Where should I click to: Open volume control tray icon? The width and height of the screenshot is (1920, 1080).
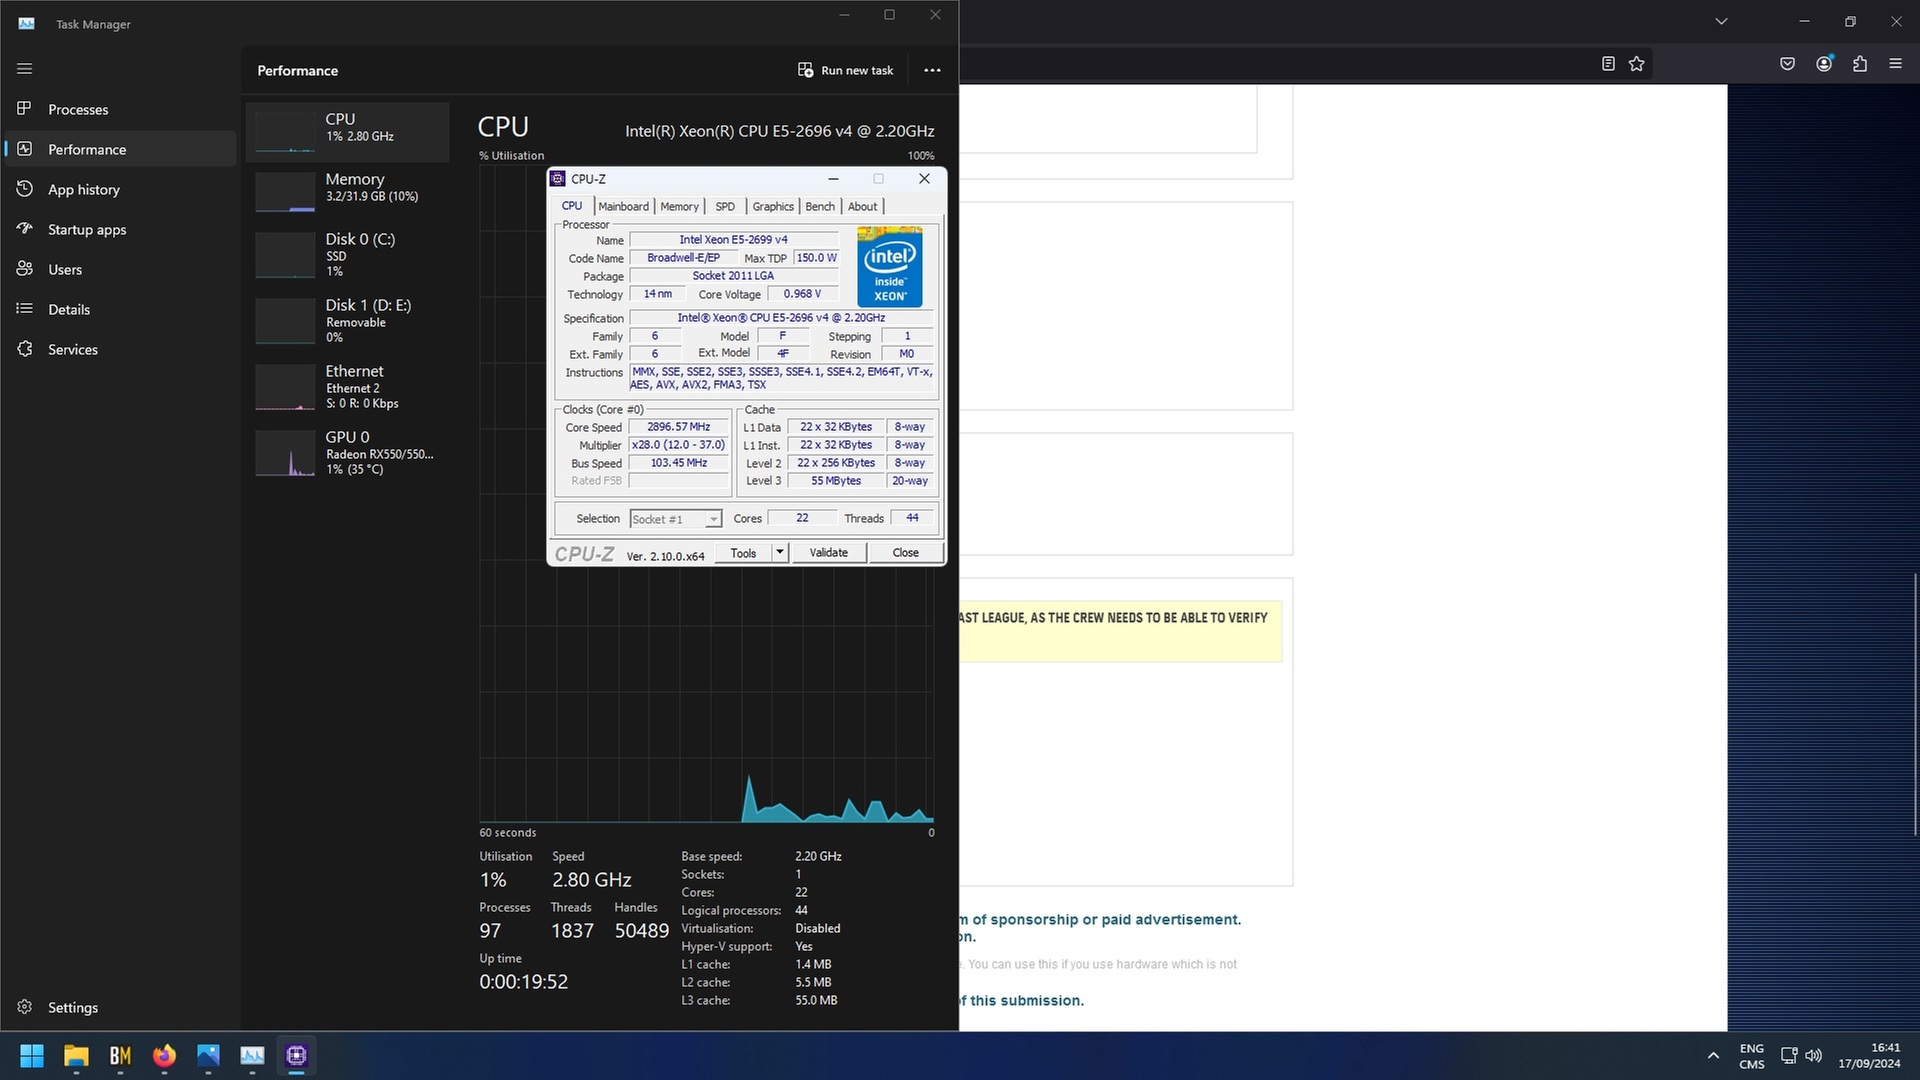(1813, 1055)
